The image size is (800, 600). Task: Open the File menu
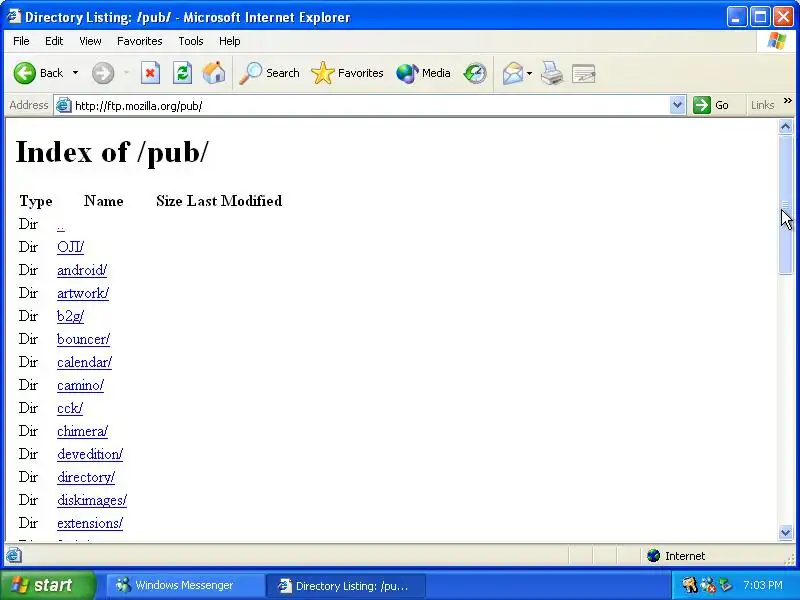21,41
